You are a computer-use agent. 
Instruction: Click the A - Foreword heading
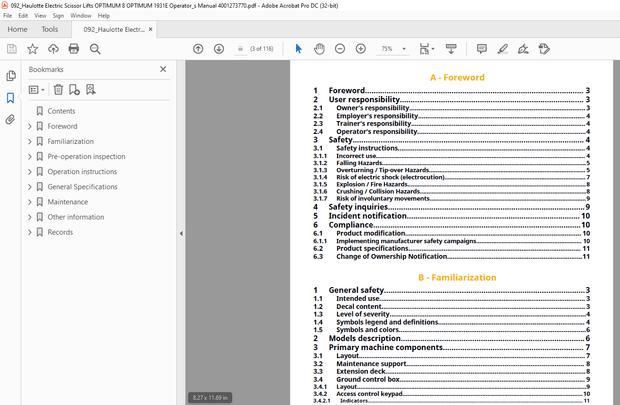pyautogui.click(x=457, y=78)
